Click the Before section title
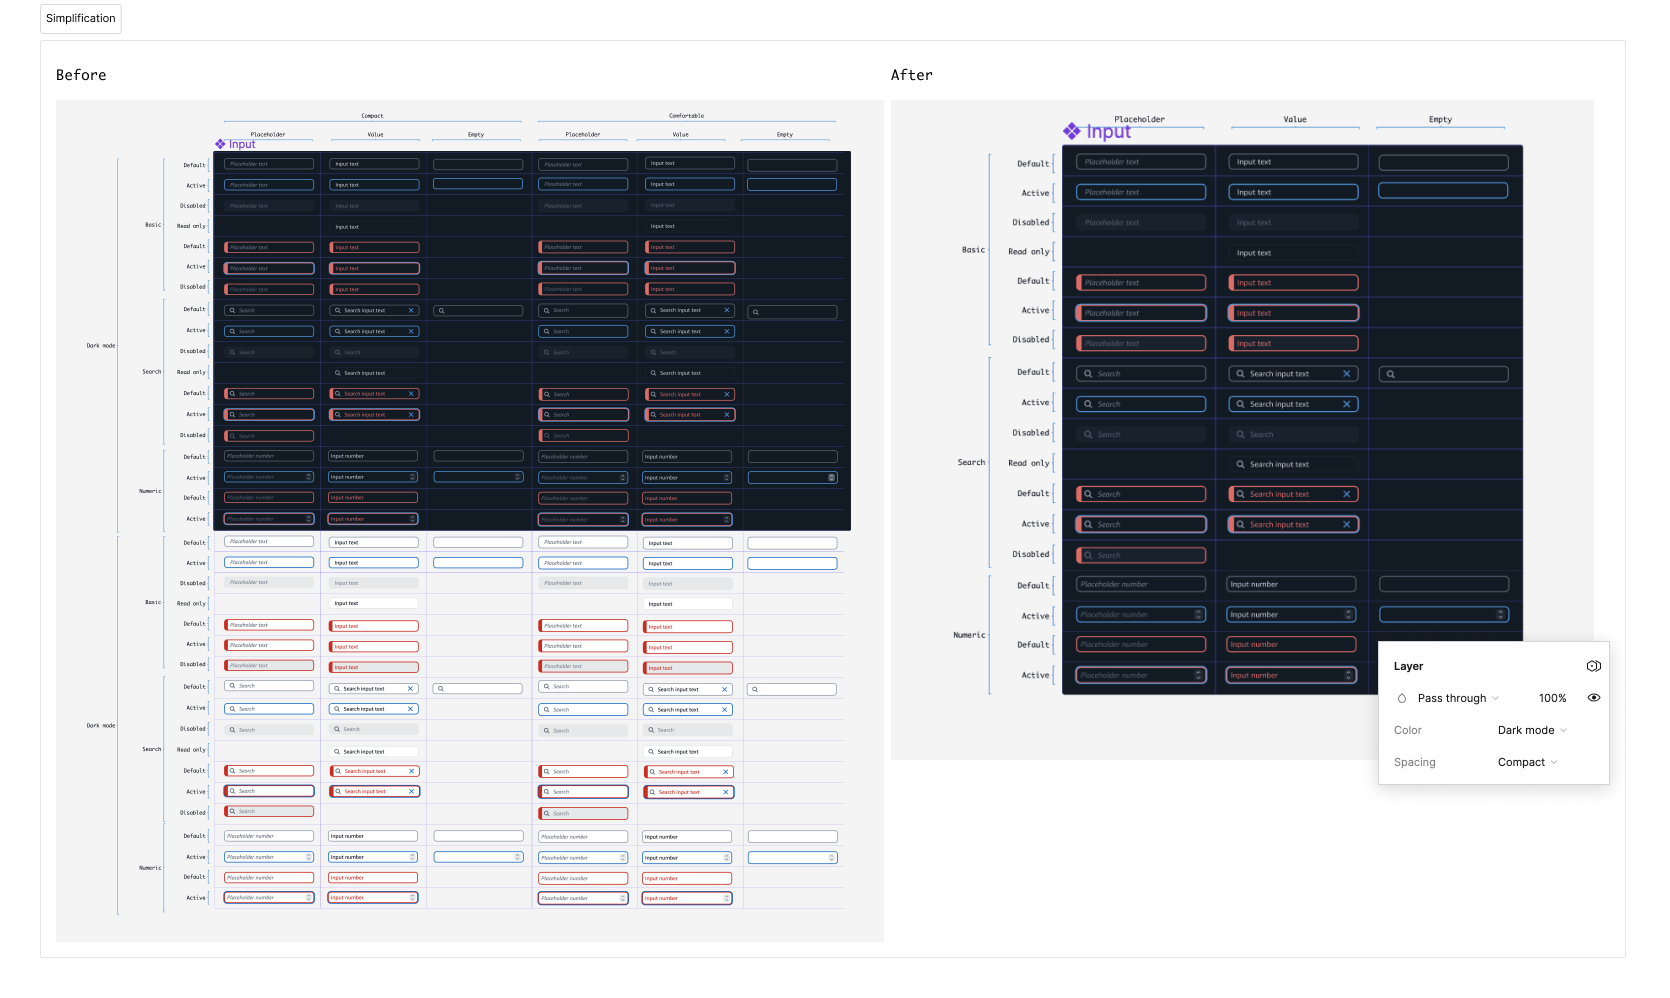 pyautogui.click(x=81, y=75)
